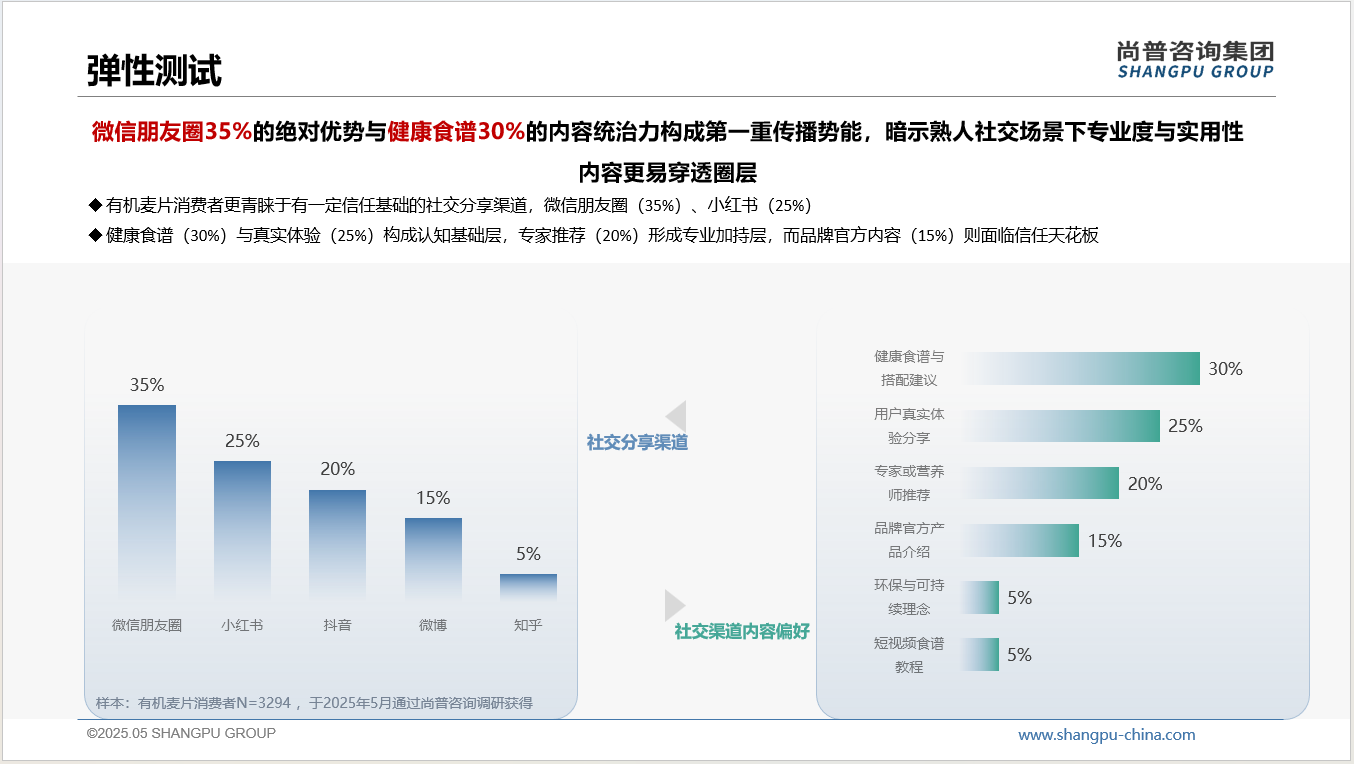Click the bullet starting 健康食谱（30%）与真实体验

click(x=594, y=236)
